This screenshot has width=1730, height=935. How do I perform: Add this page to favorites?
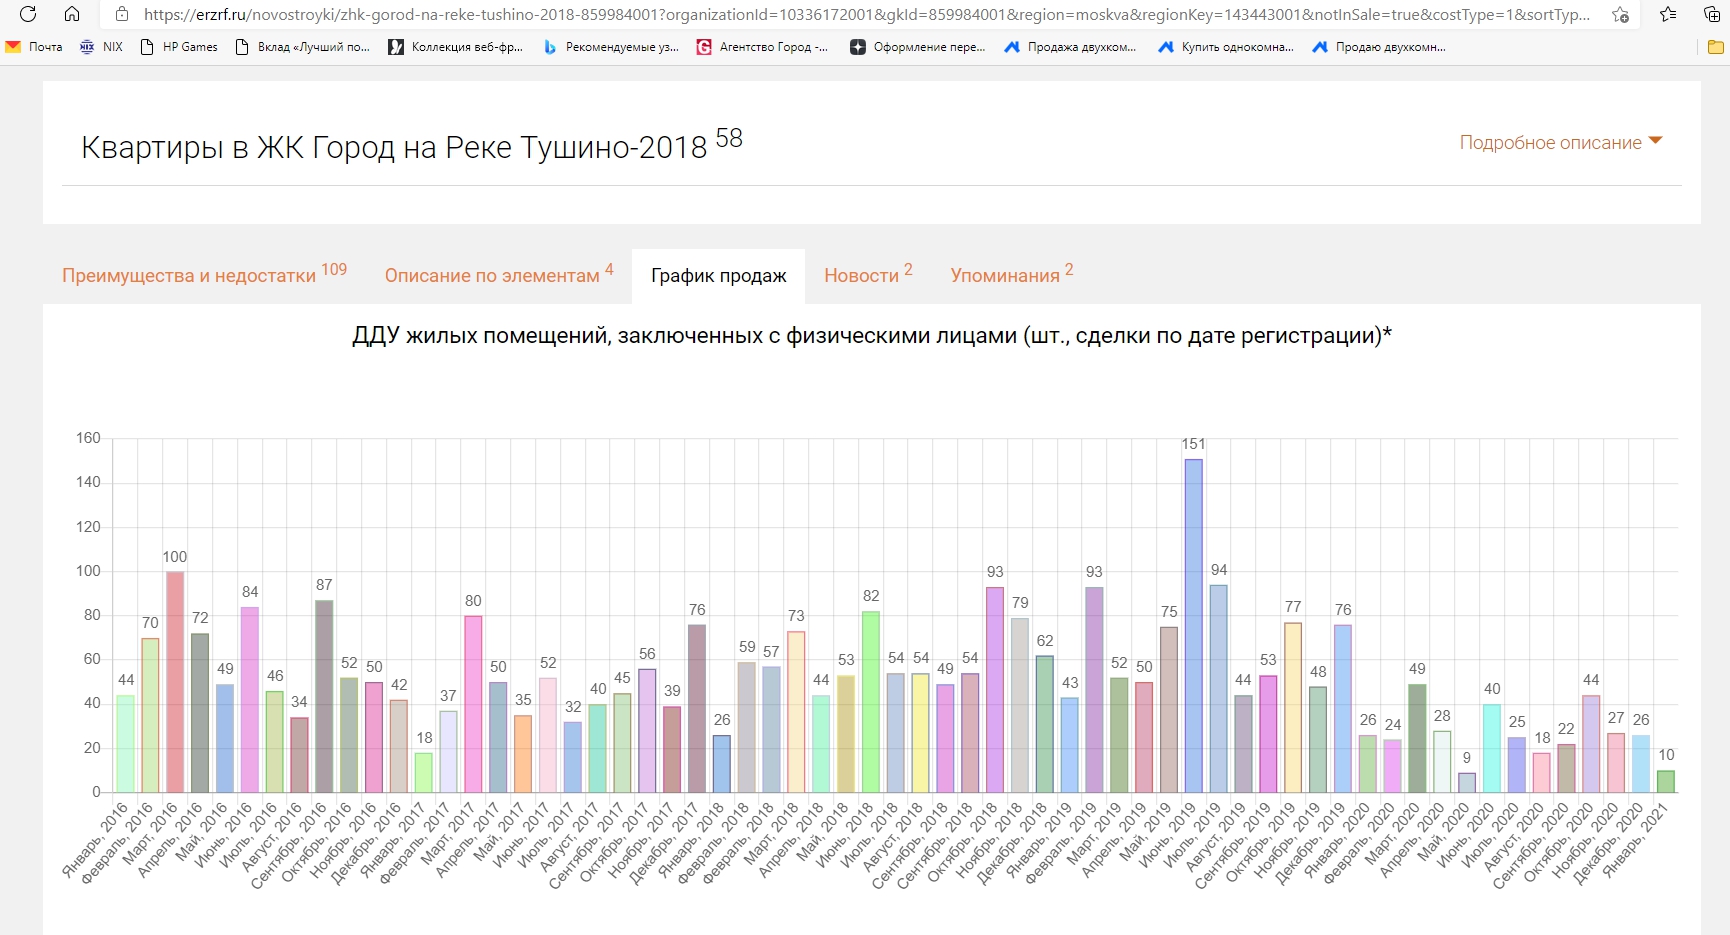point(1620,14)
